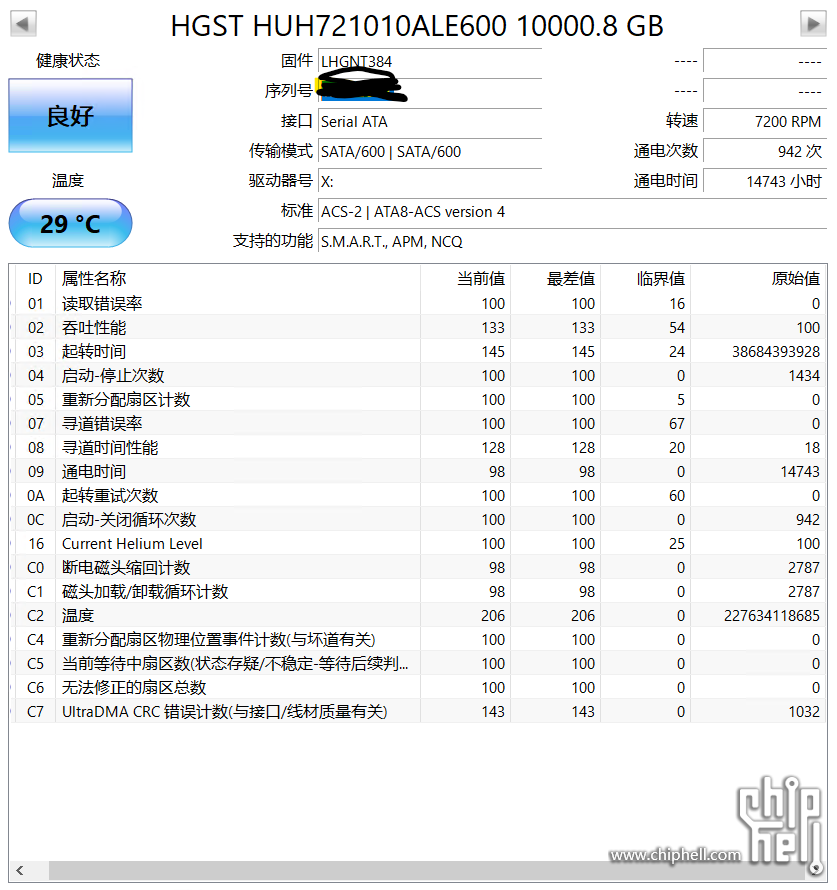
Task: Select row C0 断电磁头缩回计数
Action: coord(418,568)
